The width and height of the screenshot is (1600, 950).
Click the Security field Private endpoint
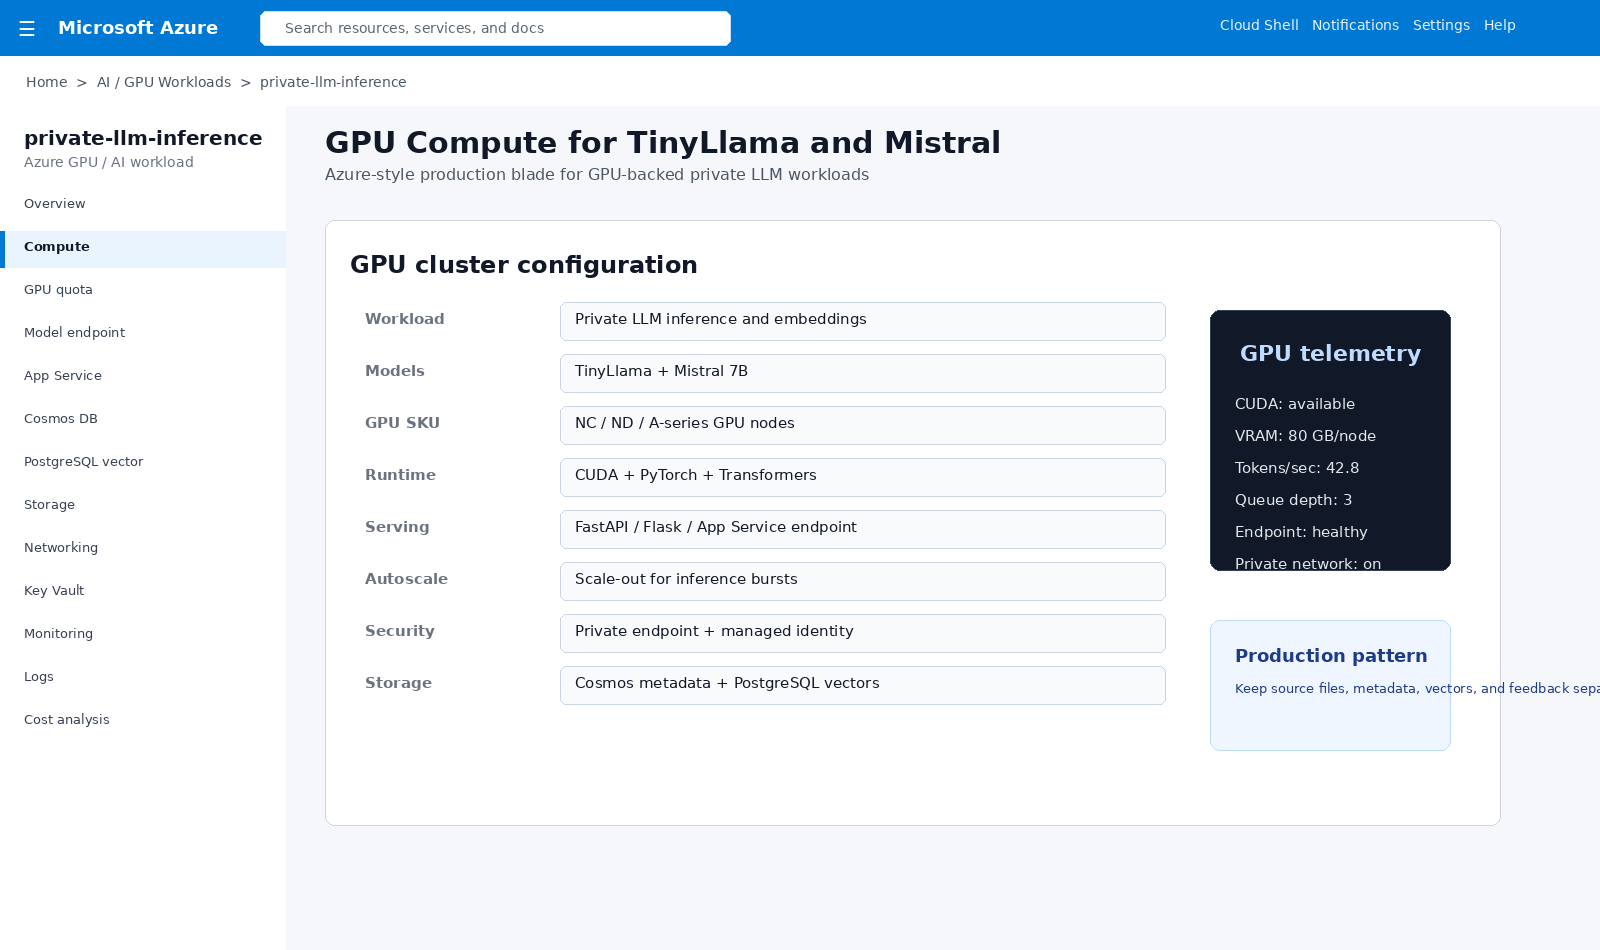pos(863,633)
